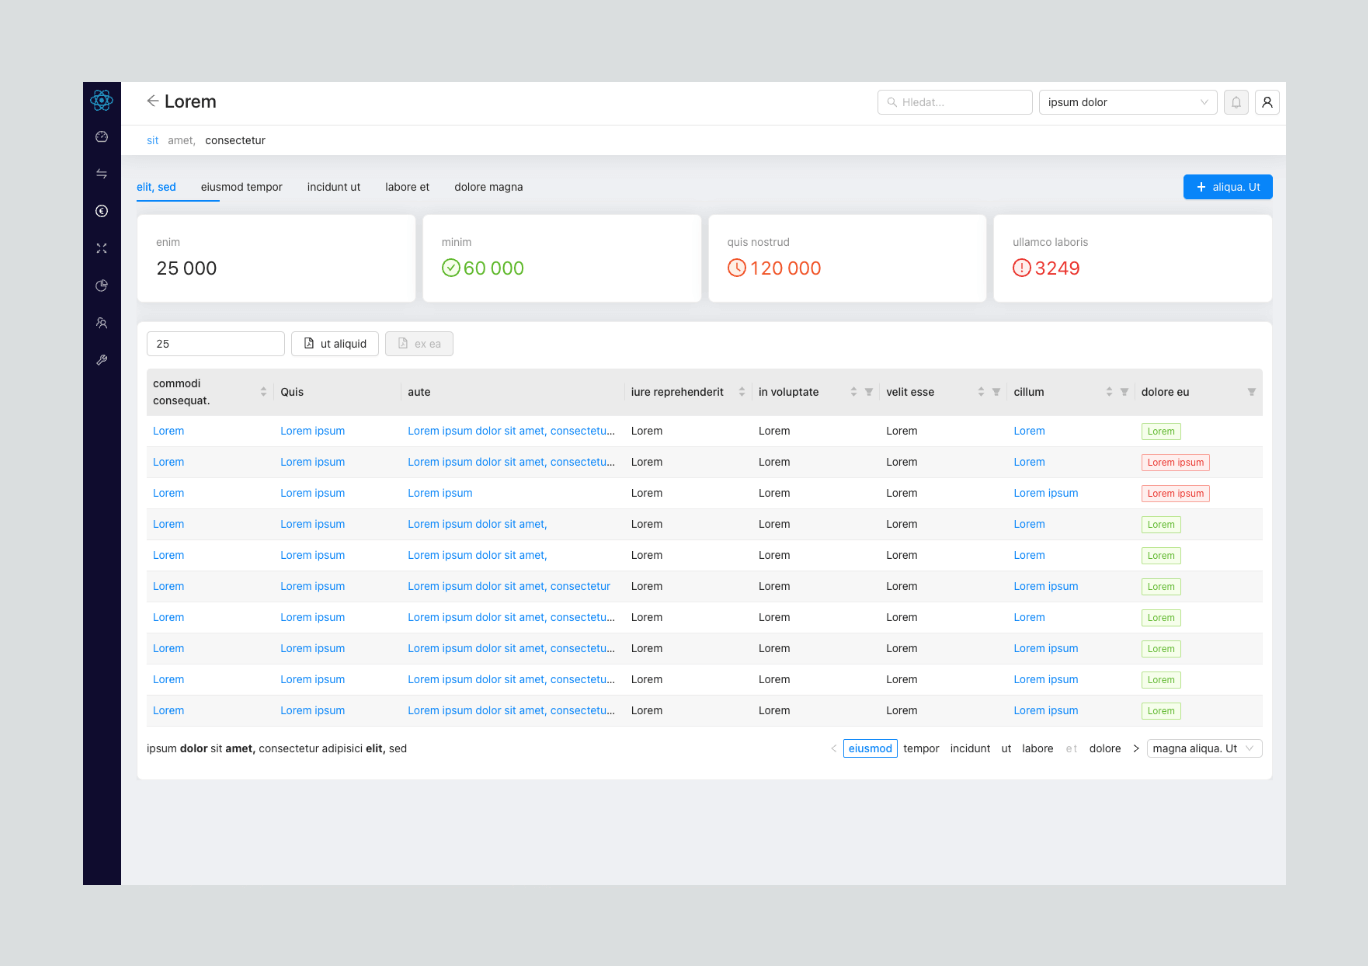The height and width of the screenshot is (966, 1369).
Task: Go to next page arrow in pagination
Action: coord(1136,749)
